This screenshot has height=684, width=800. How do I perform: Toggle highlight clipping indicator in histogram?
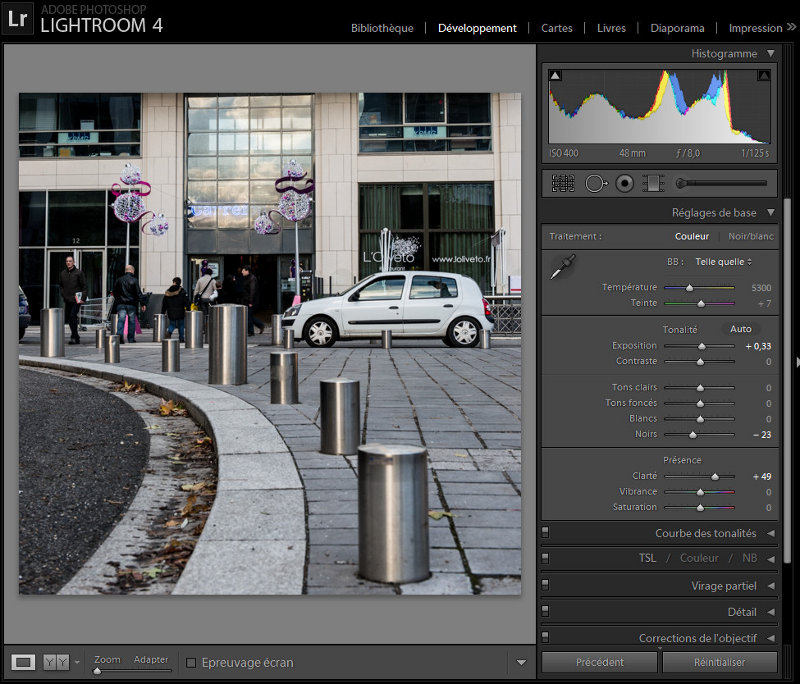[x=764, y=75]
